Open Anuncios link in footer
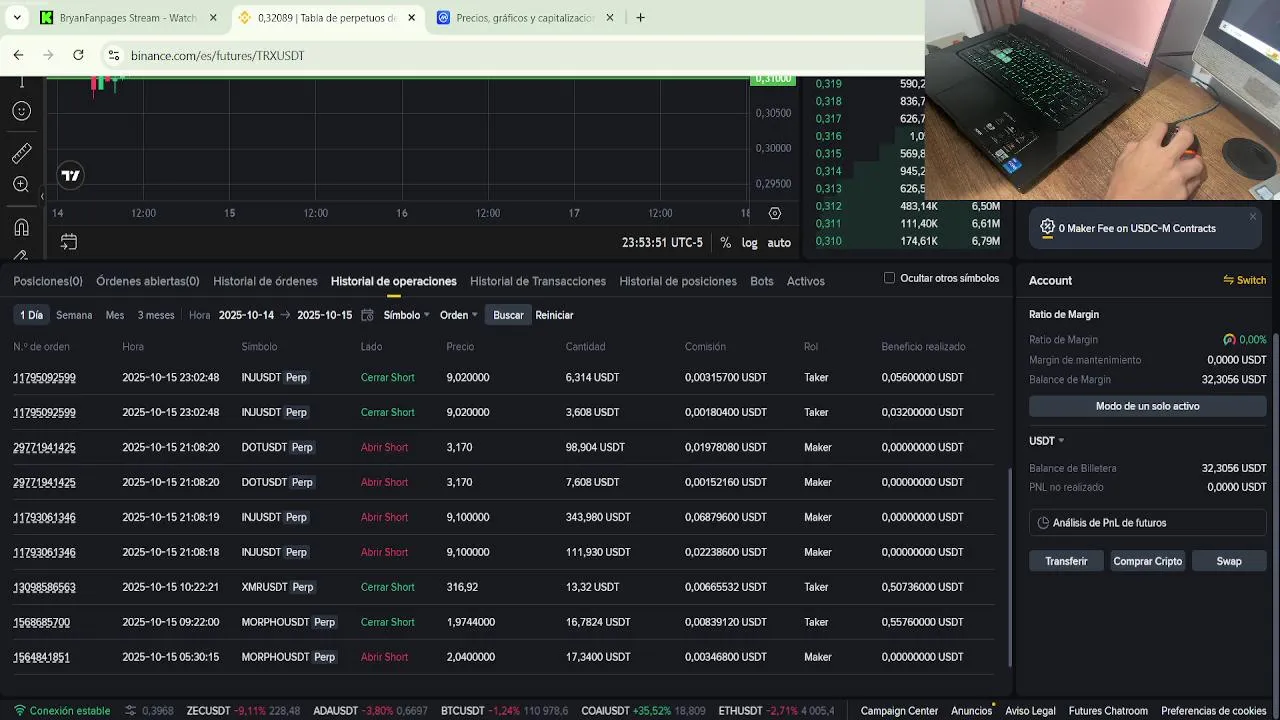 971,711
